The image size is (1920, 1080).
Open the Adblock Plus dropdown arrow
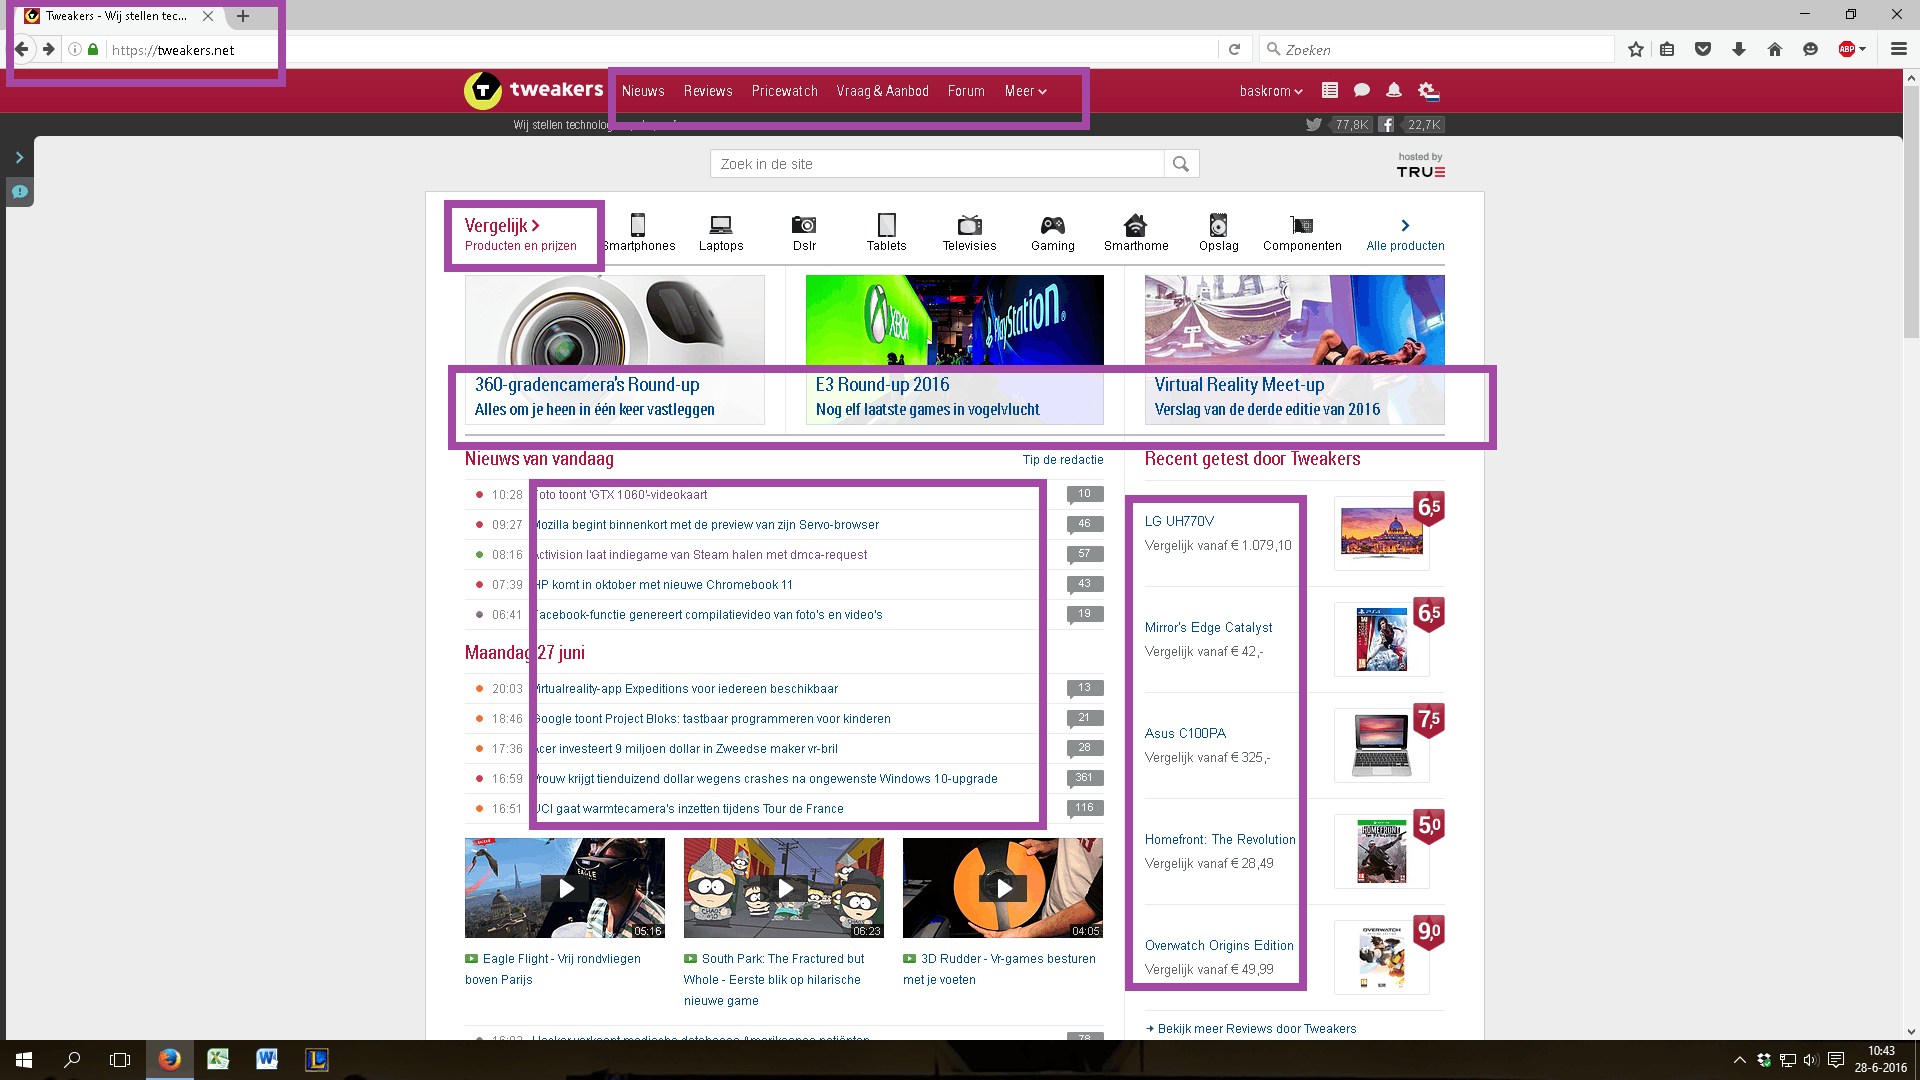(1863, 49)
